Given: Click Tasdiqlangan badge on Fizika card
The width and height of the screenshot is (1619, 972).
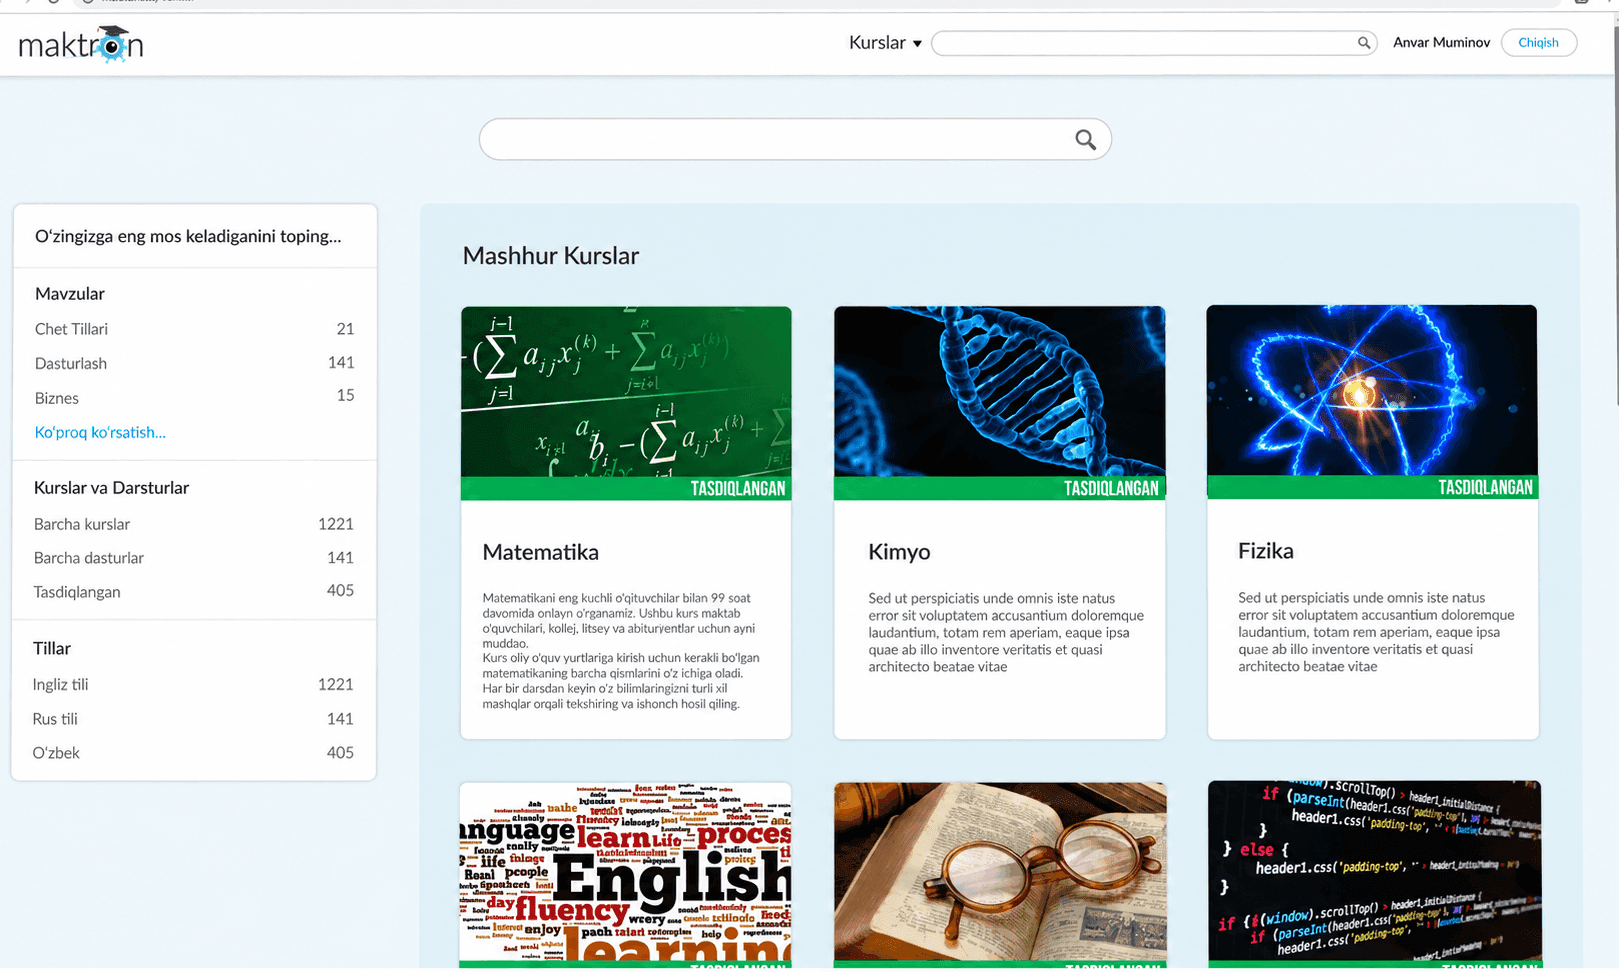Looking at the screenshot, I should (1485, 488).
